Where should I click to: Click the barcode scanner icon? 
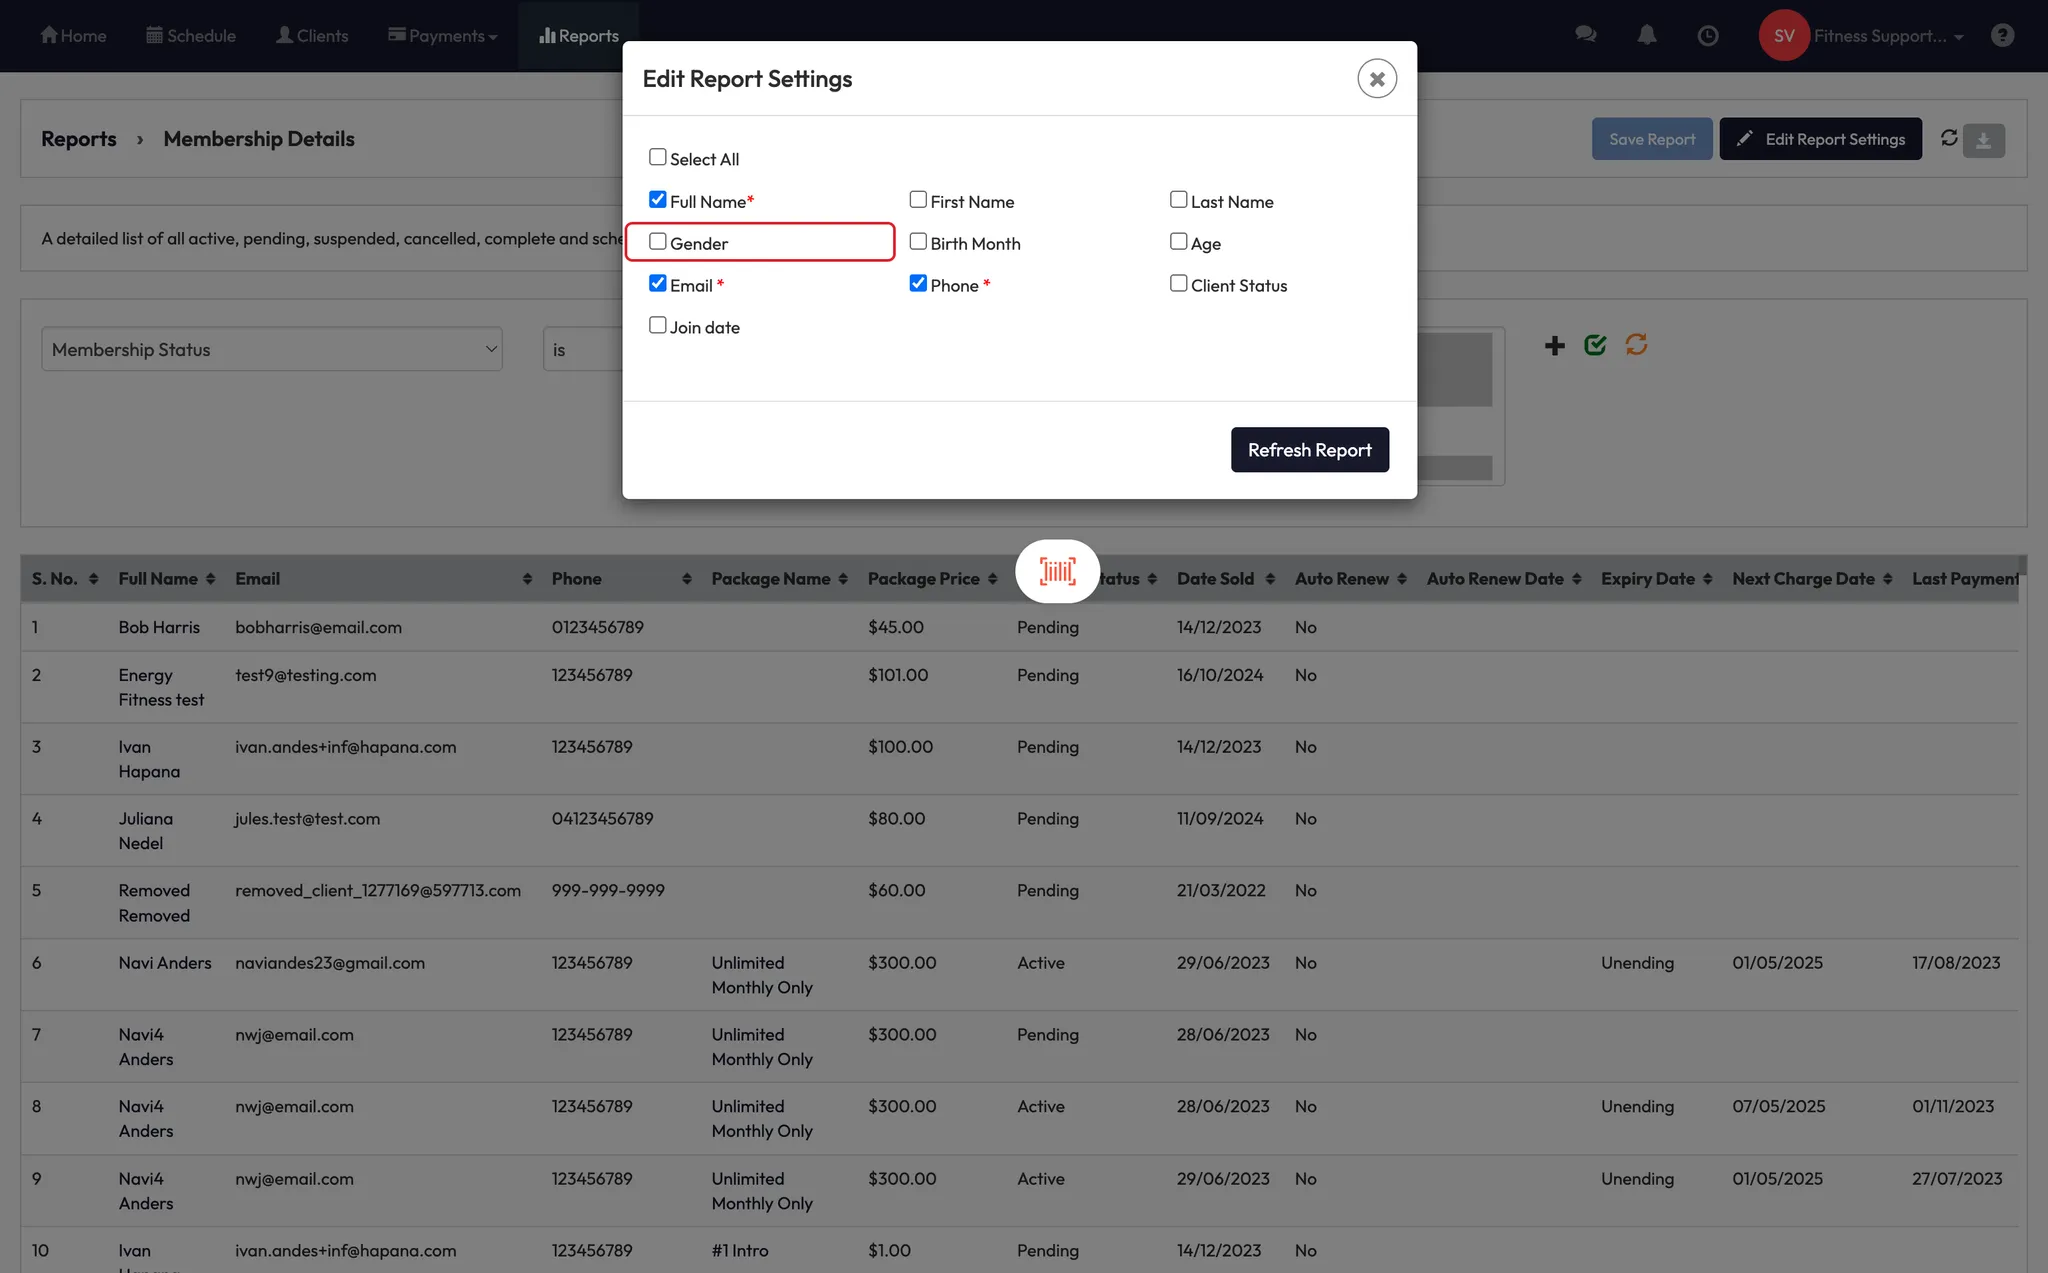coord(1057,571)
